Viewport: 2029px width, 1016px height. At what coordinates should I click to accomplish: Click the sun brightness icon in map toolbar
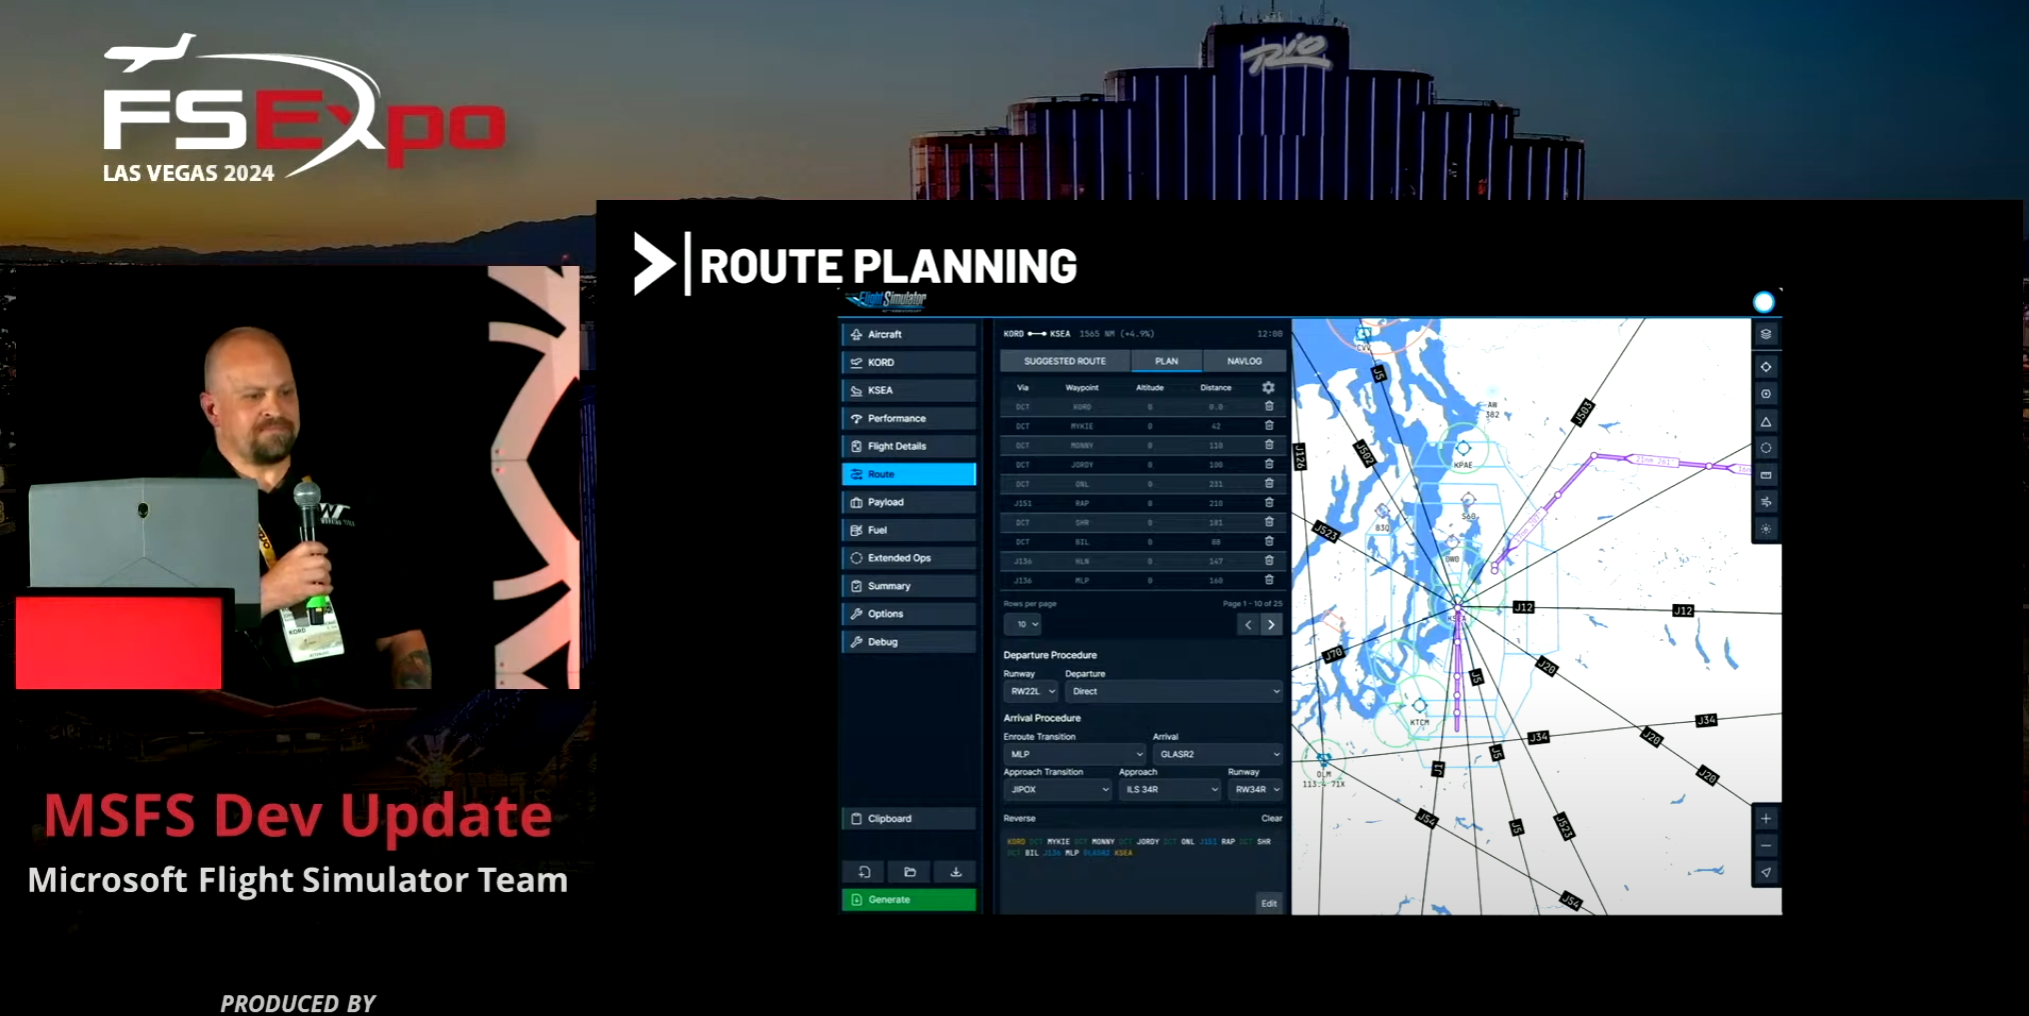tap(1766, 529)
